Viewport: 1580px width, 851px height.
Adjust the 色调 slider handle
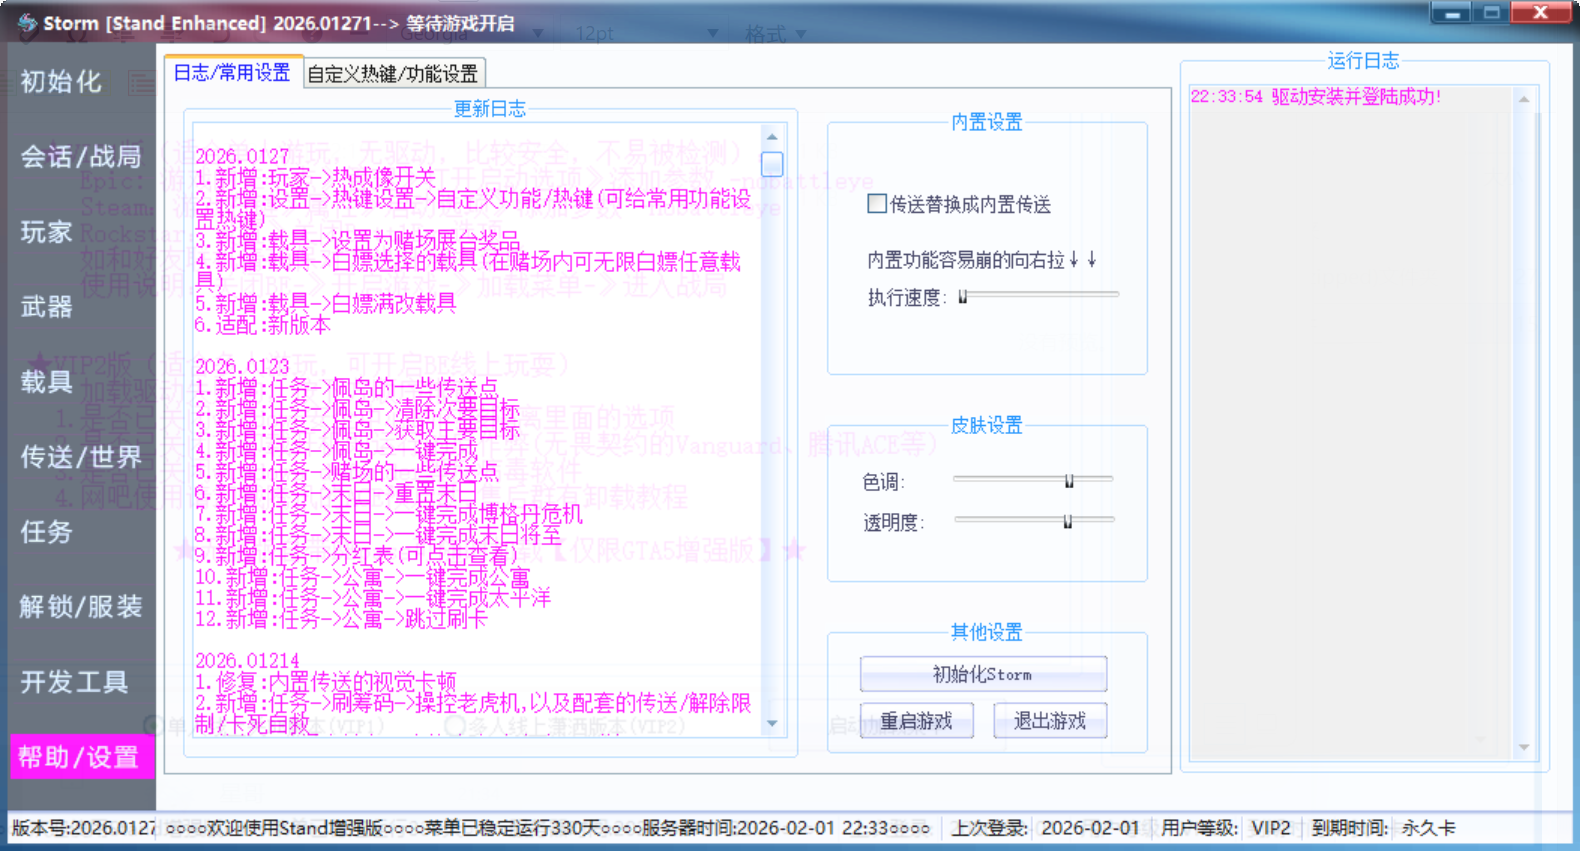(1069, 481)
